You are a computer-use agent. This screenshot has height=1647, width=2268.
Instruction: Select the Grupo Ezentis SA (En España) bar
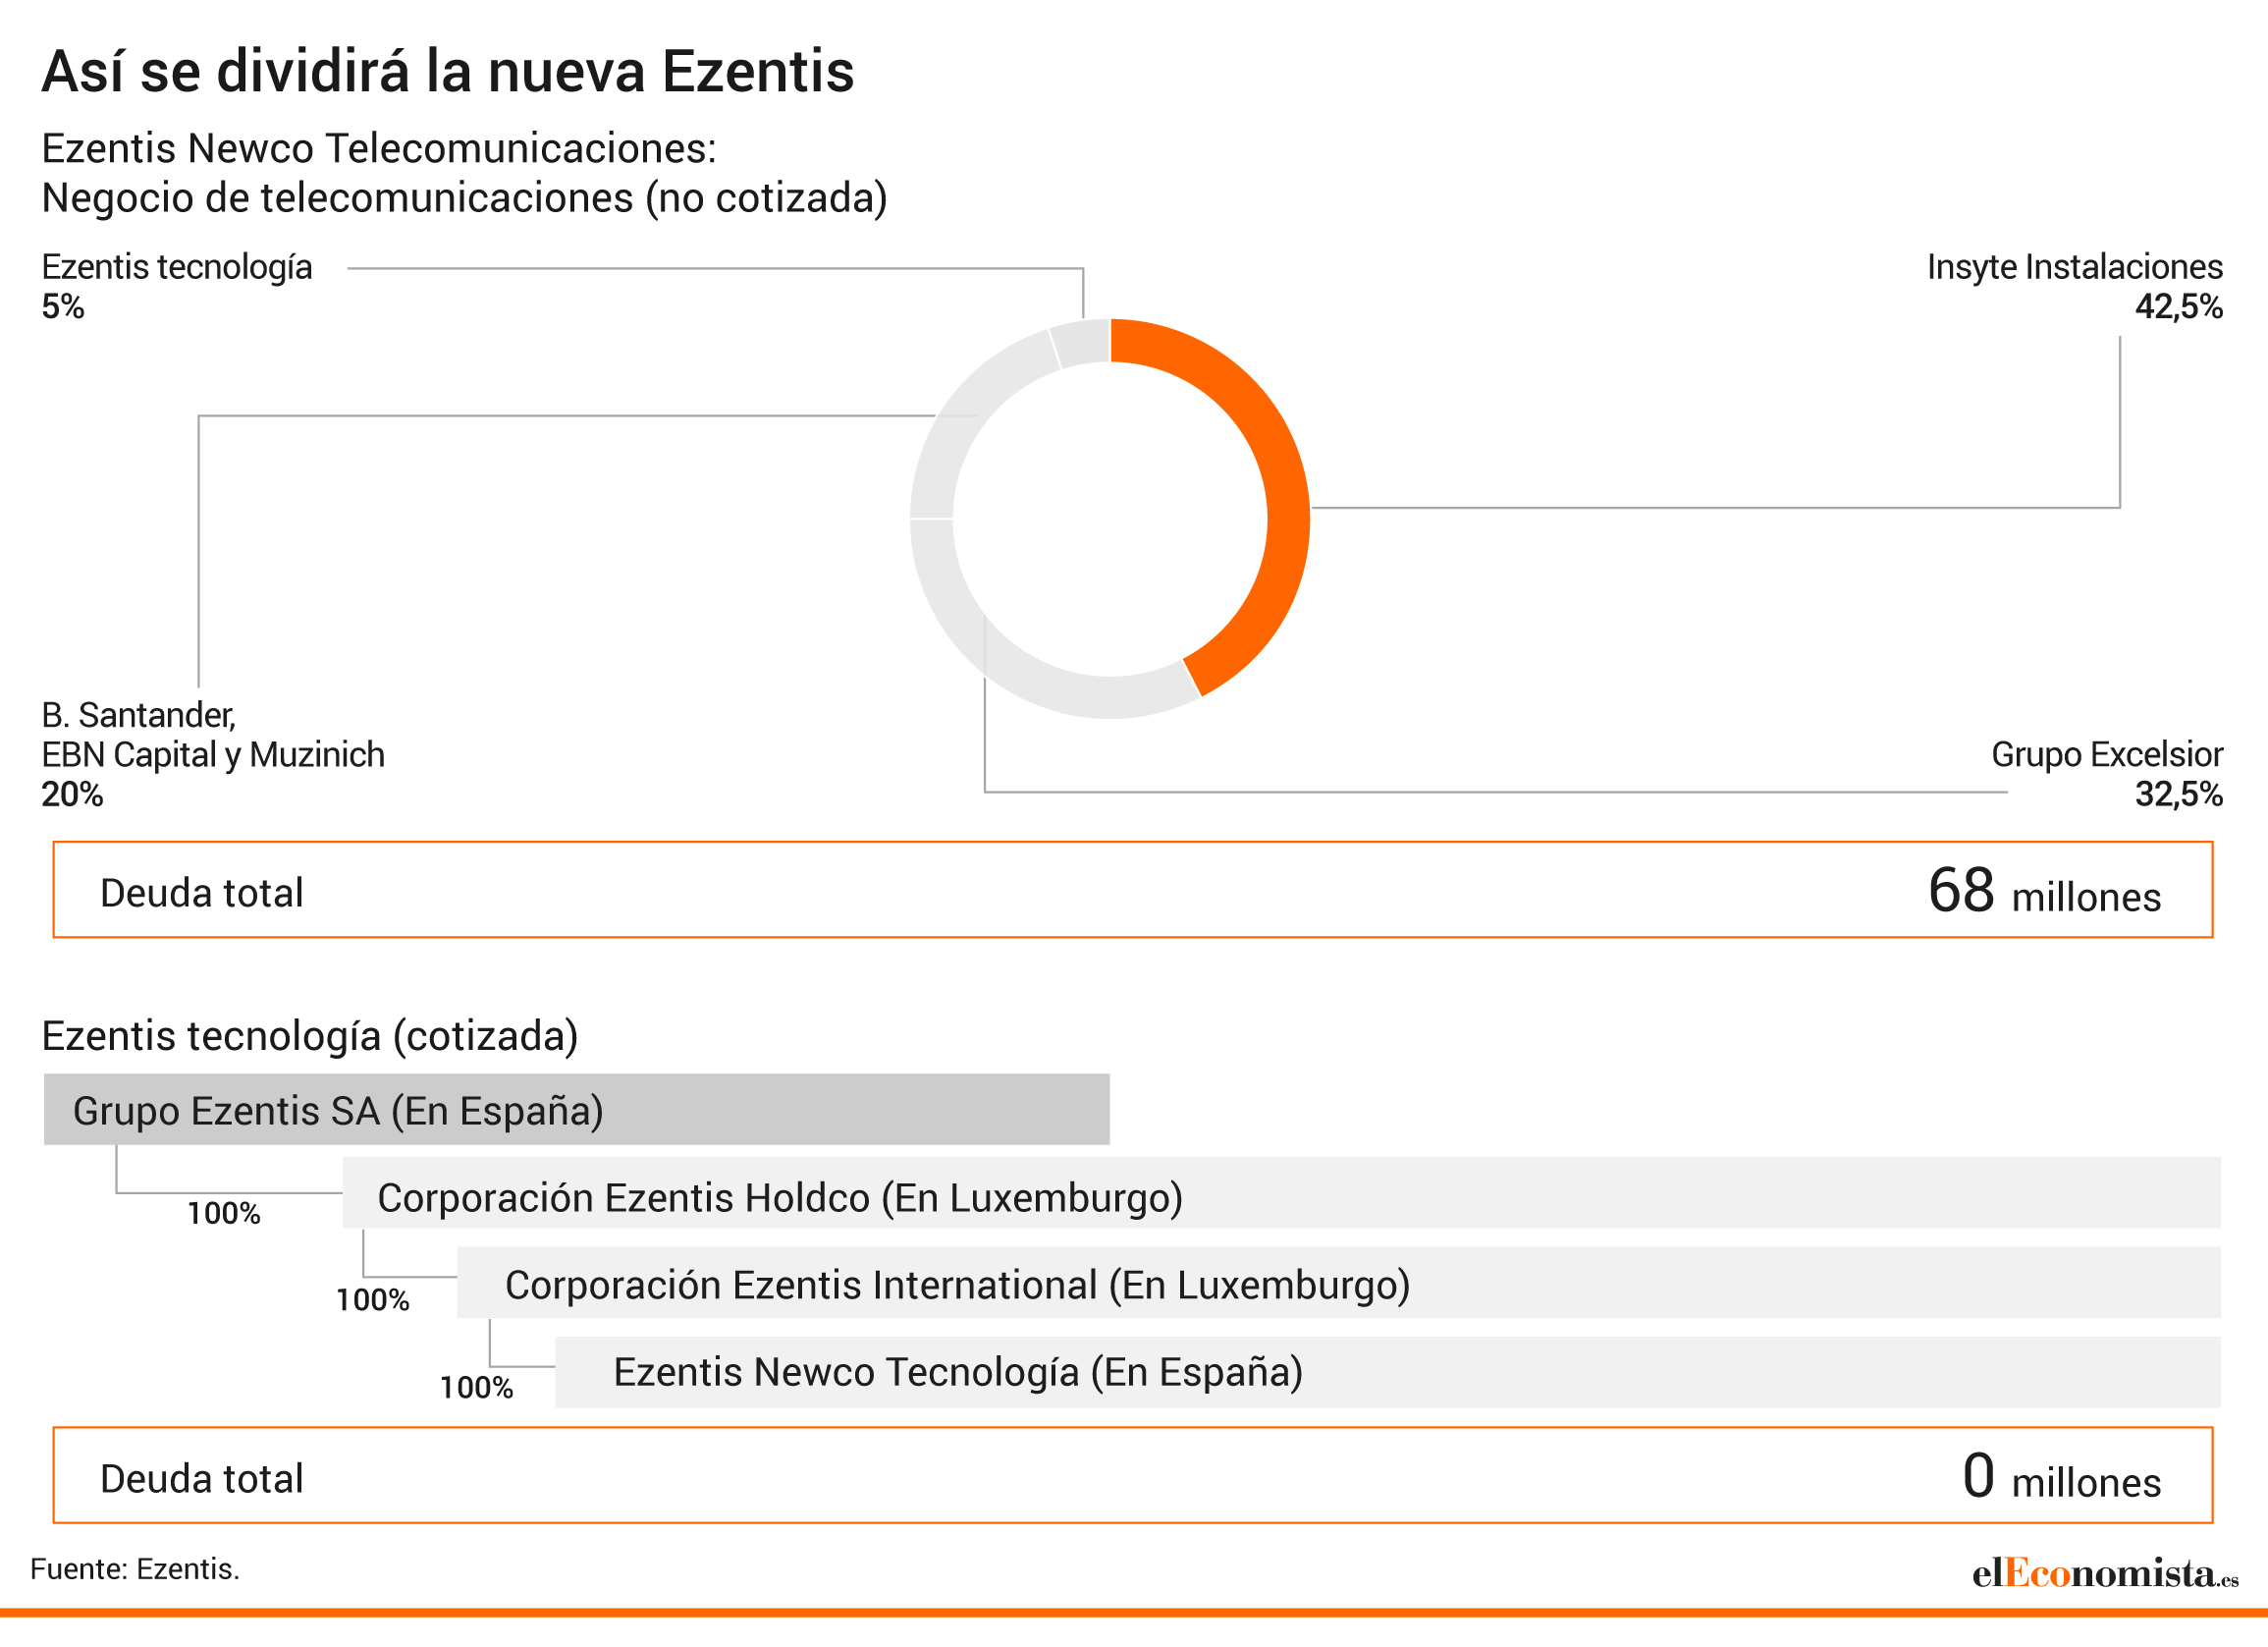click(577, 1109)
